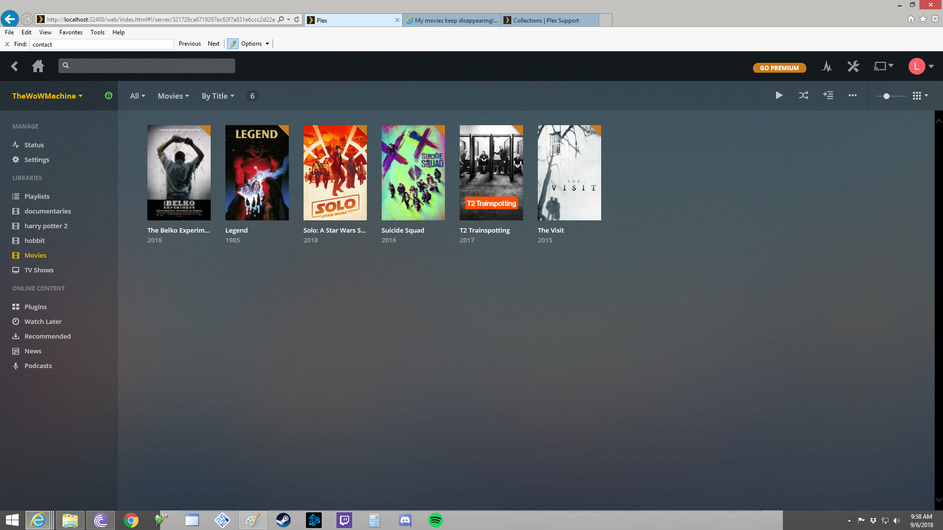Open the Suicide Squad poster
This screenshot has height=530, width=943.
click(x=413, y=173)
